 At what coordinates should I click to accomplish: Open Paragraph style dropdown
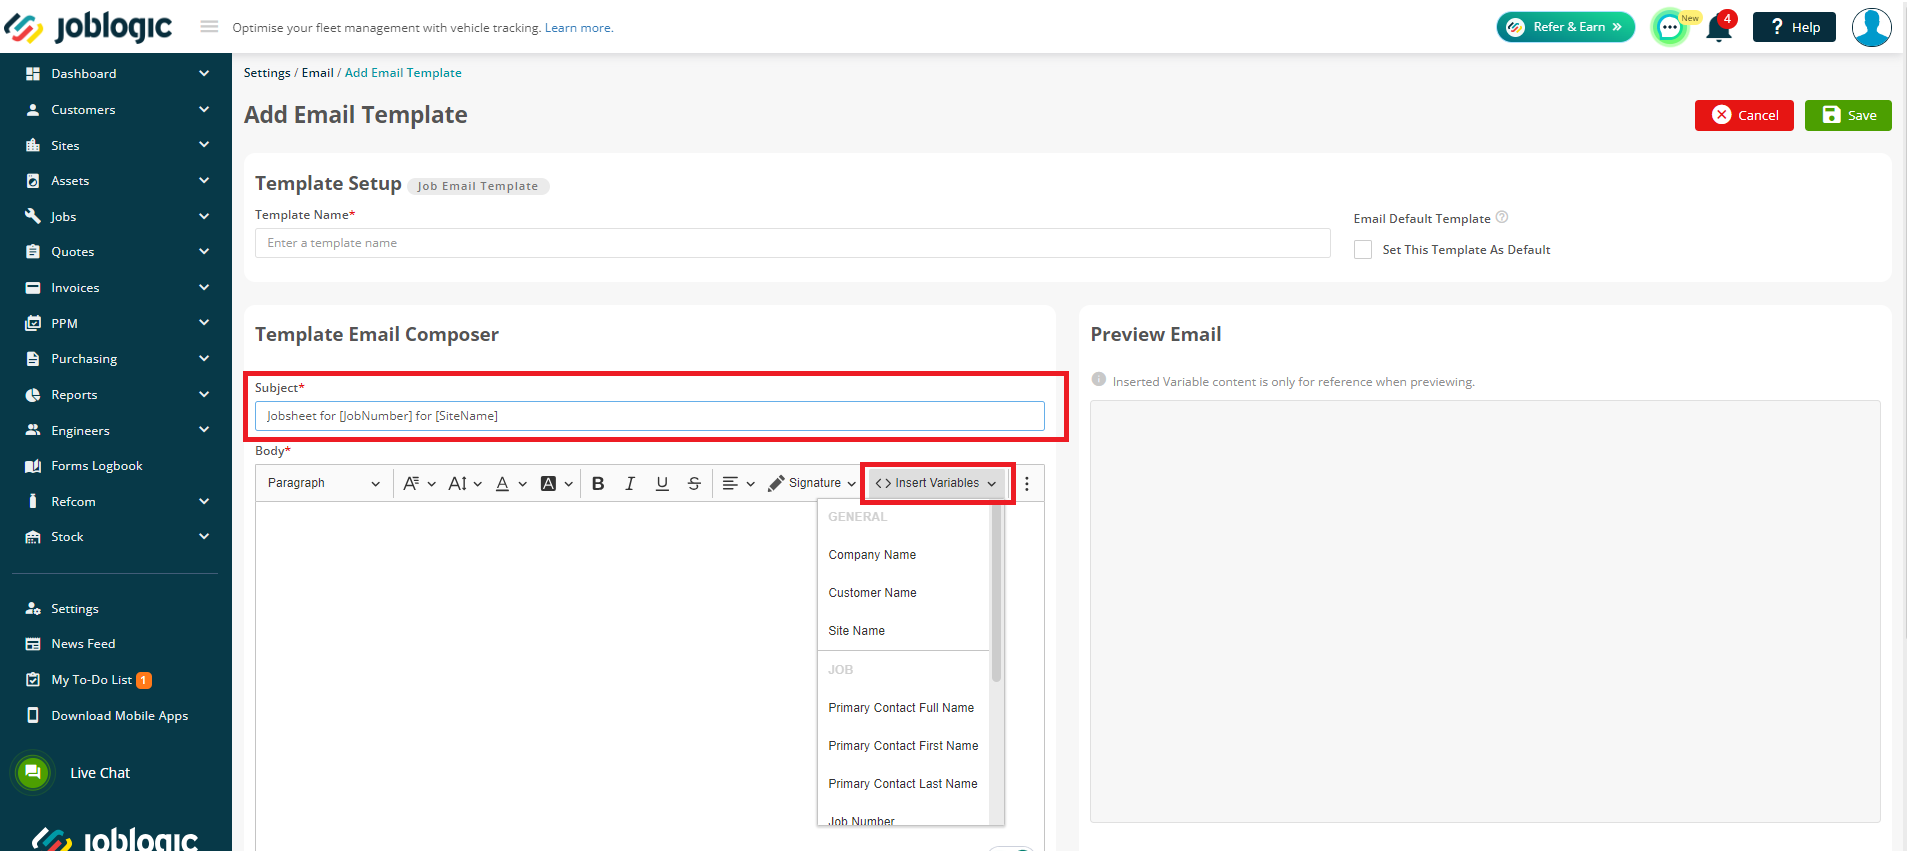pos(323,483)
